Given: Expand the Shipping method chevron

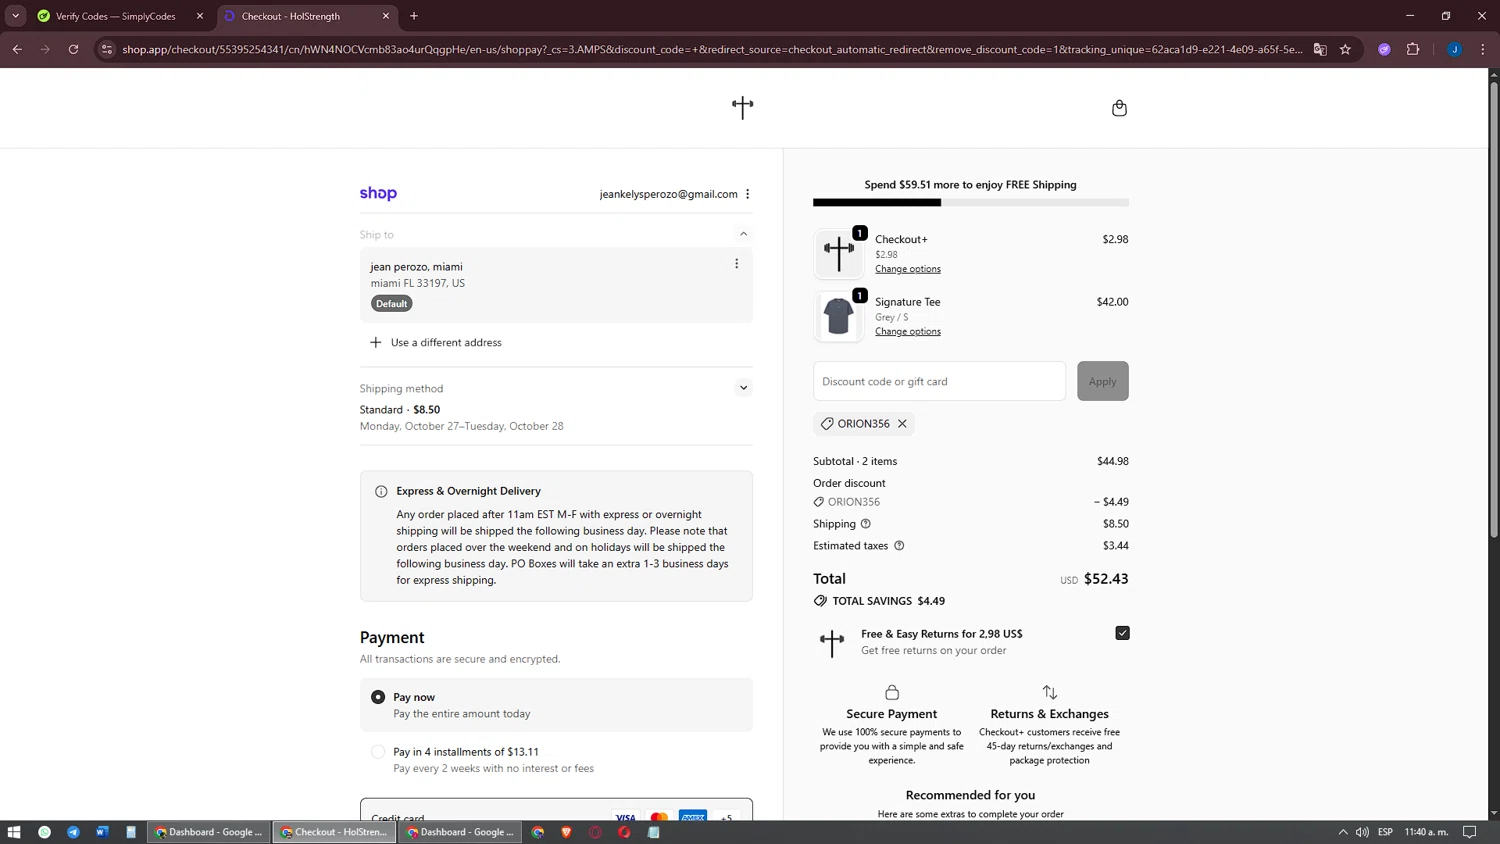Looking at the screenshot, I should [x=743, y=388].
